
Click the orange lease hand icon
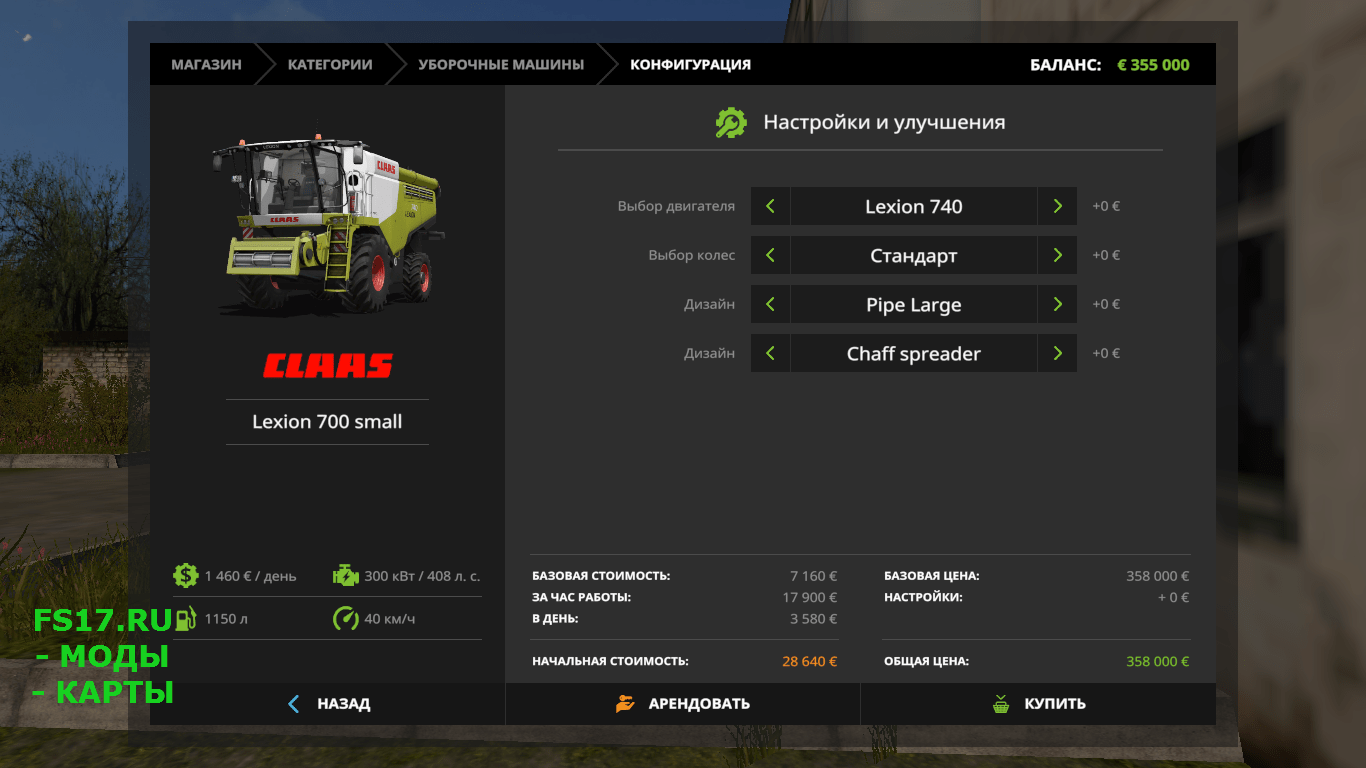point(625,704)
